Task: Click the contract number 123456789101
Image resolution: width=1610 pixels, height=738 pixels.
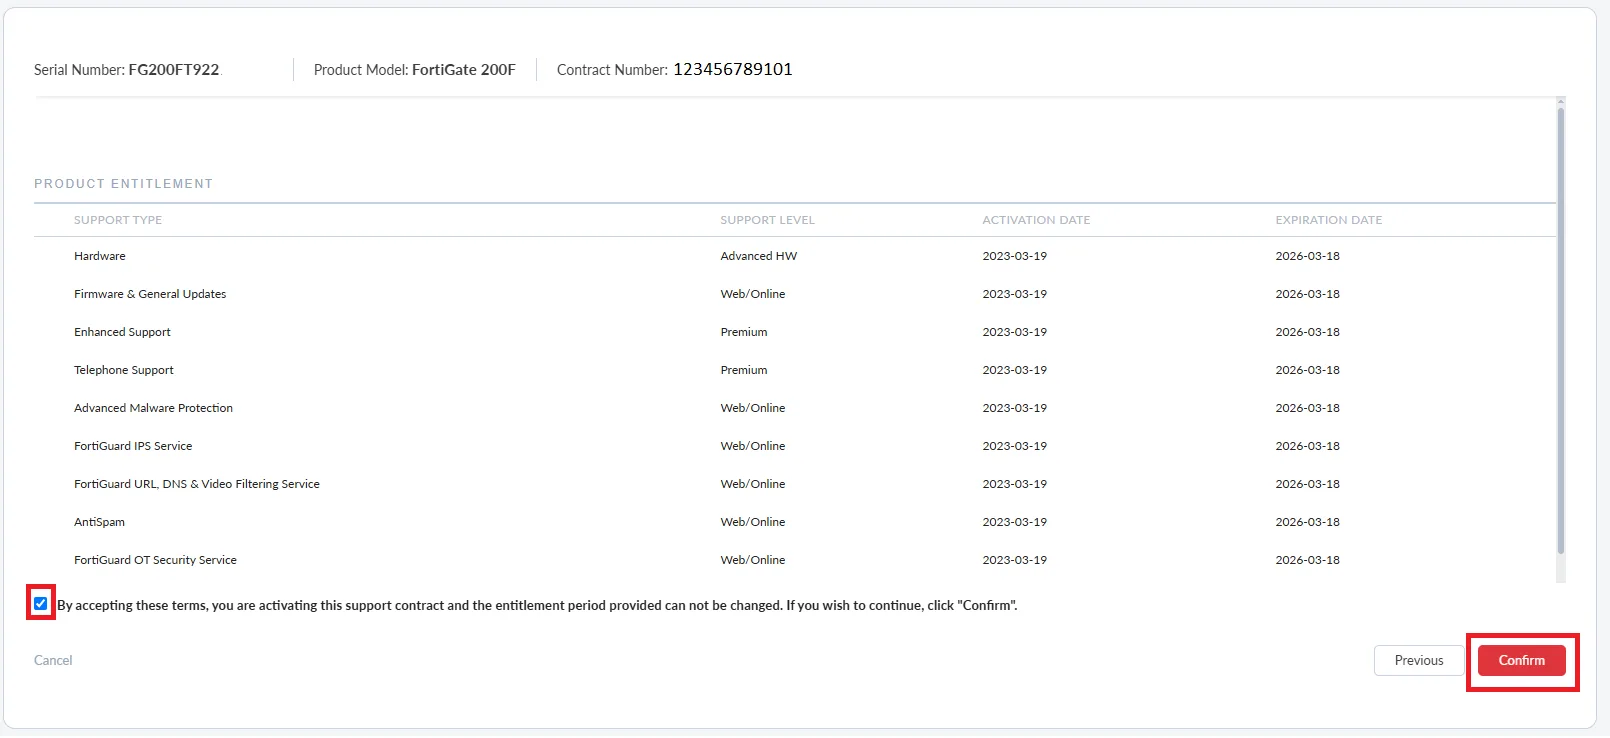Action: point(732,69)
